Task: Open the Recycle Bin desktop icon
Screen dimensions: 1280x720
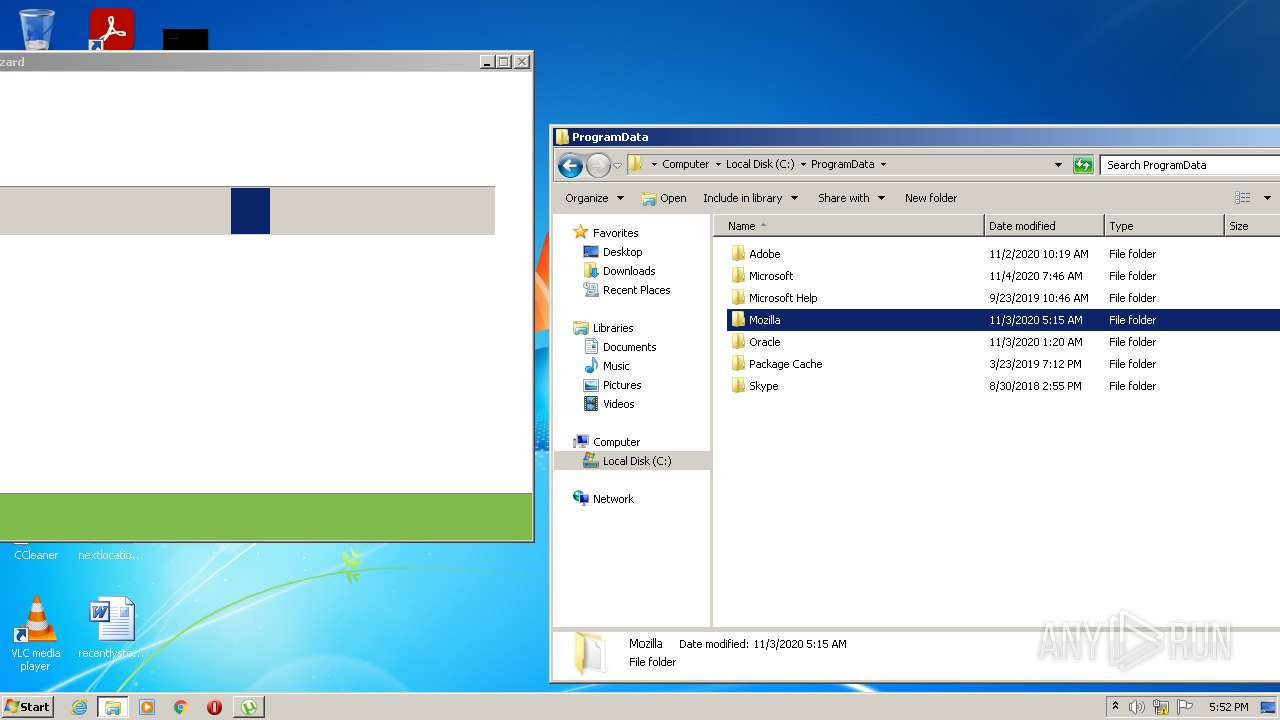Action: [x=36, y=28]
